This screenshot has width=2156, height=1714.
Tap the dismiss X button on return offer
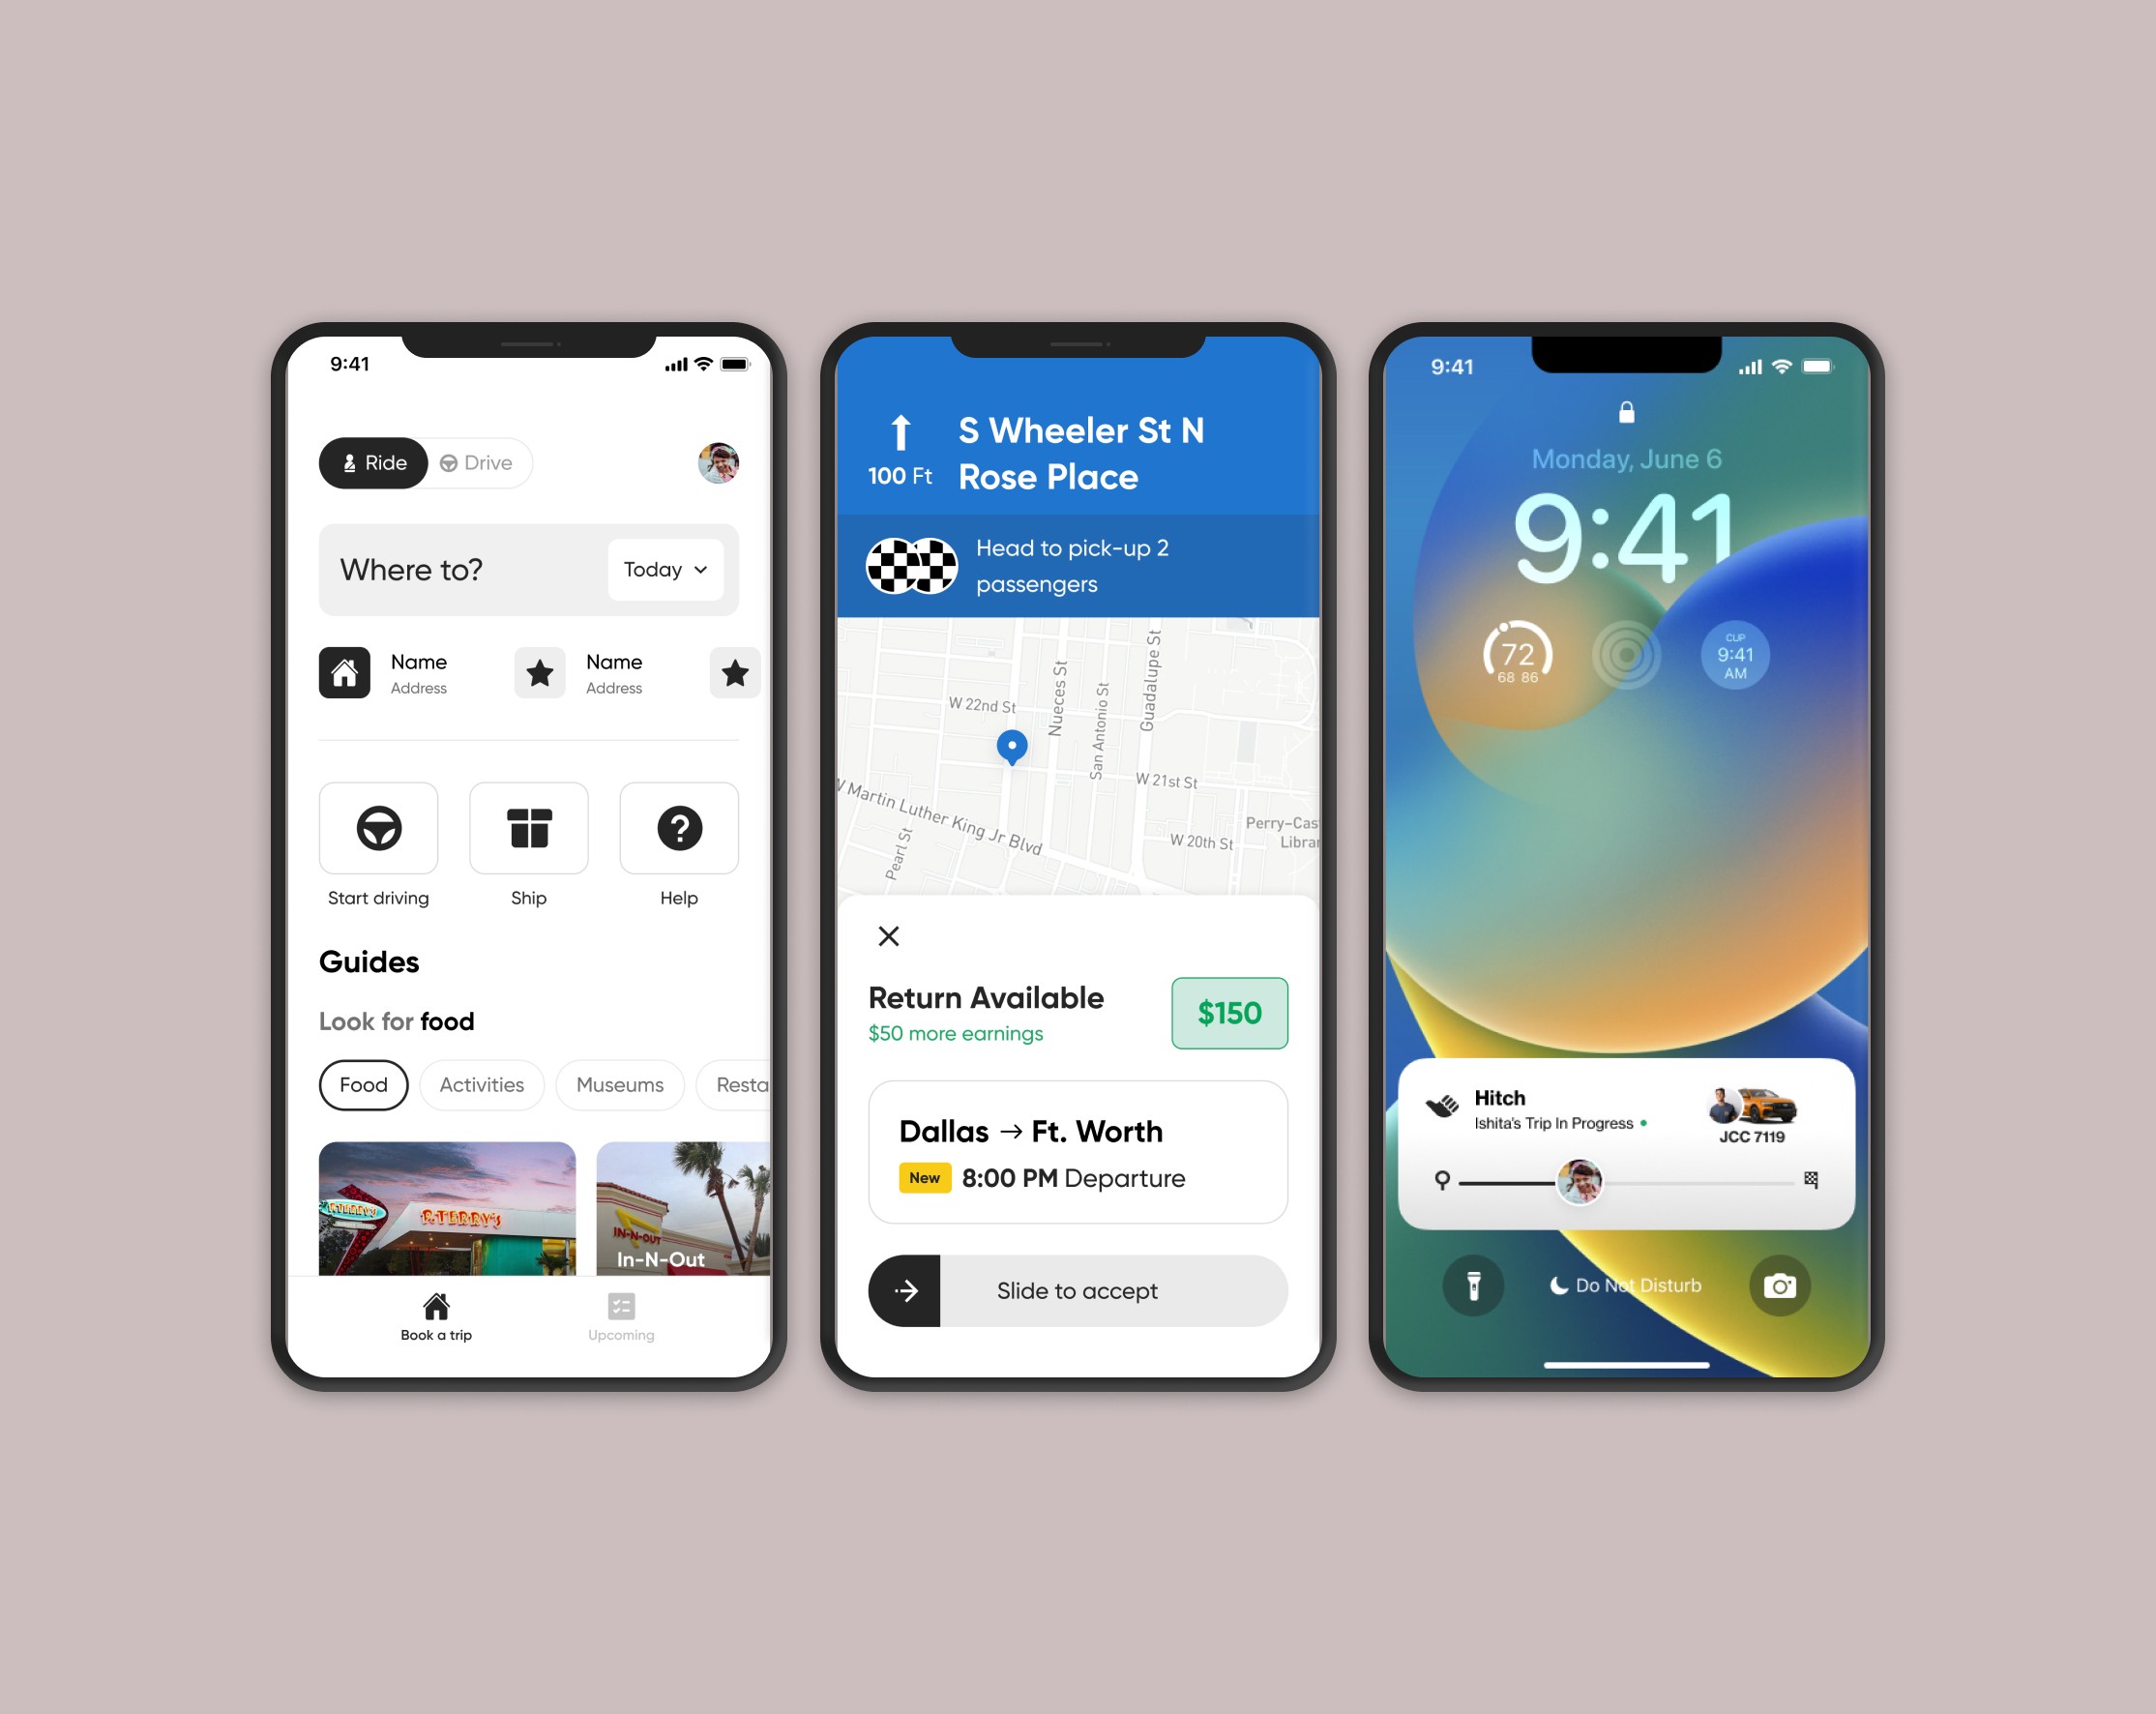tap(893, 935)
